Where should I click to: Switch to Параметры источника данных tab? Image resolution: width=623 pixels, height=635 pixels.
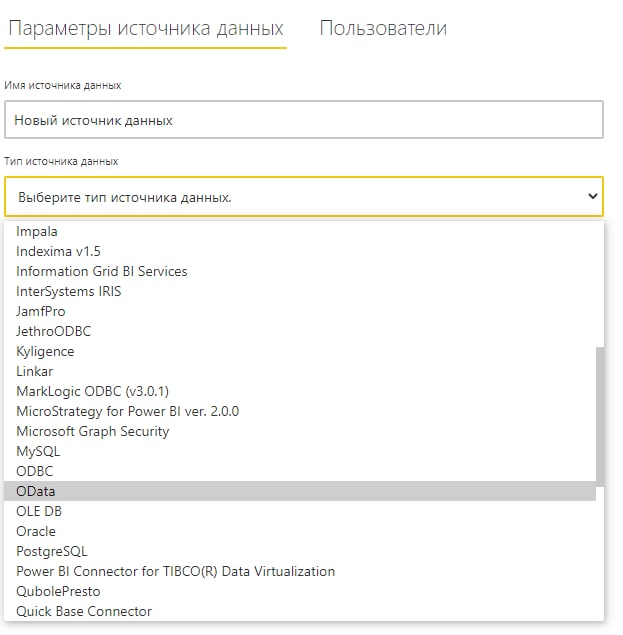pyautogui.click(x=145, y=29)
